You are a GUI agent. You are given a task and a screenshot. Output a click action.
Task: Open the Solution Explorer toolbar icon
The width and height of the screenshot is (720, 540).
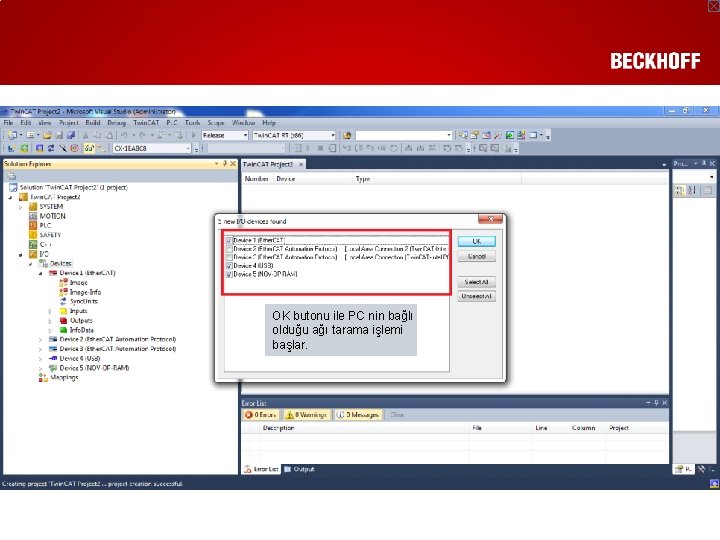pos(463,135)
